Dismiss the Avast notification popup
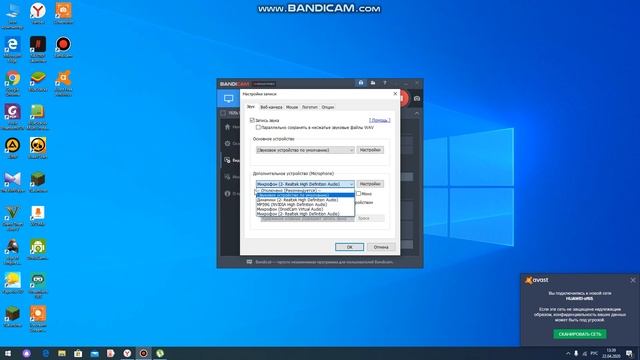 [633, 280]
